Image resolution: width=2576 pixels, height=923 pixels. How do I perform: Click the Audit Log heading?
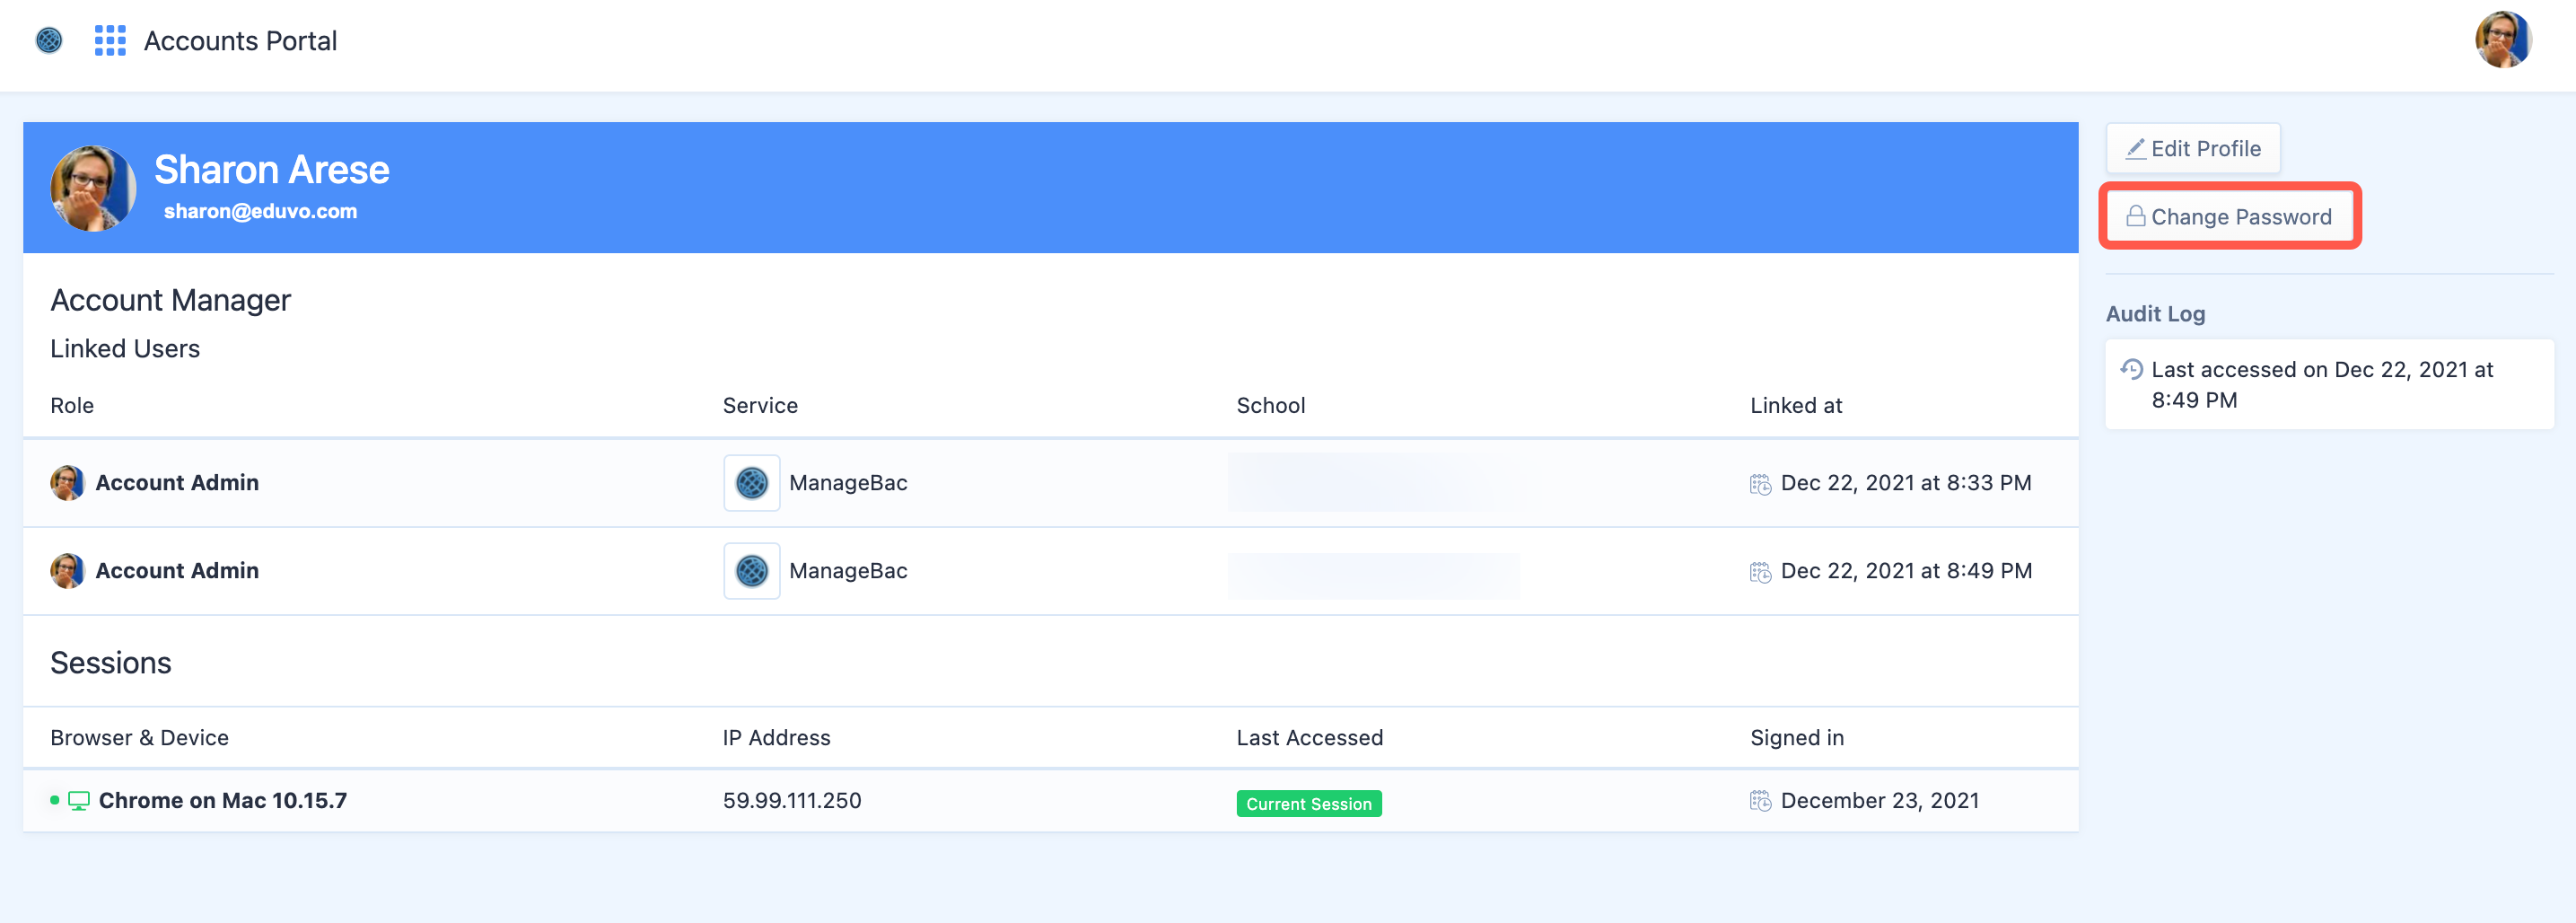(x=2155, y=314)
